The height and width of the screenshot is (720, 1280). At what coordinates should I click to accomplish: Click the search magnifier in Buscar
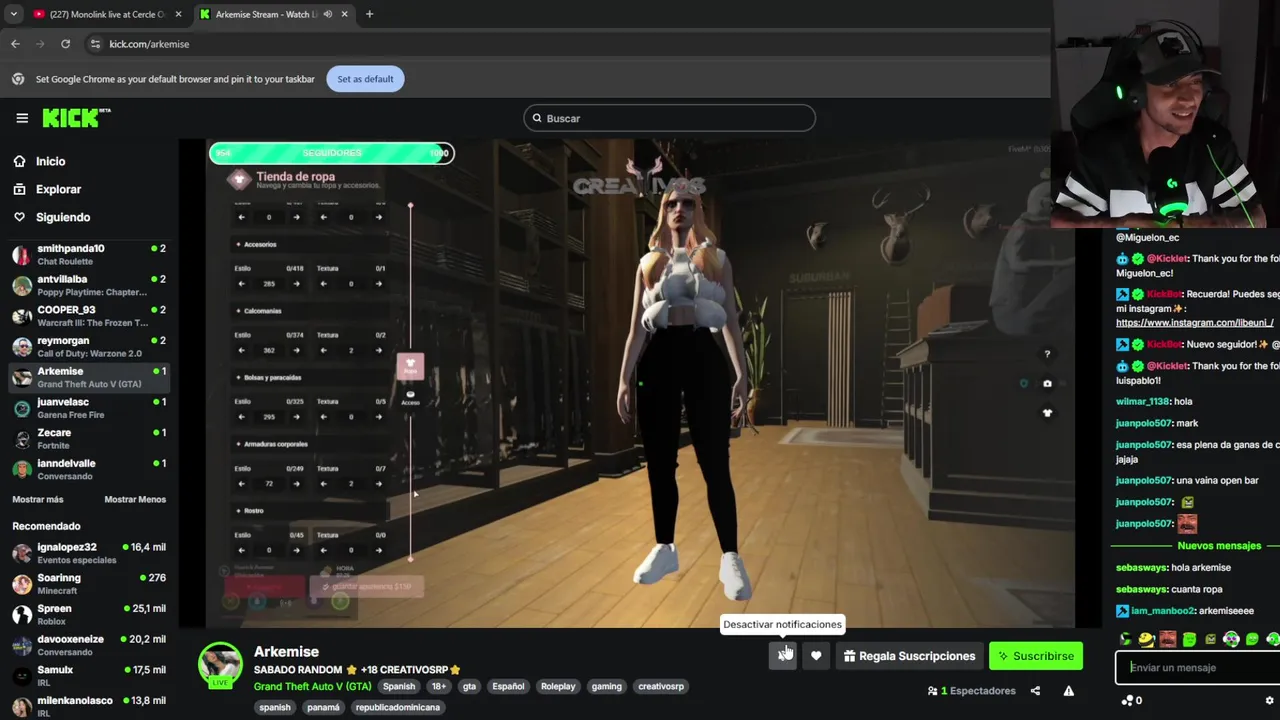click(537, 118)
